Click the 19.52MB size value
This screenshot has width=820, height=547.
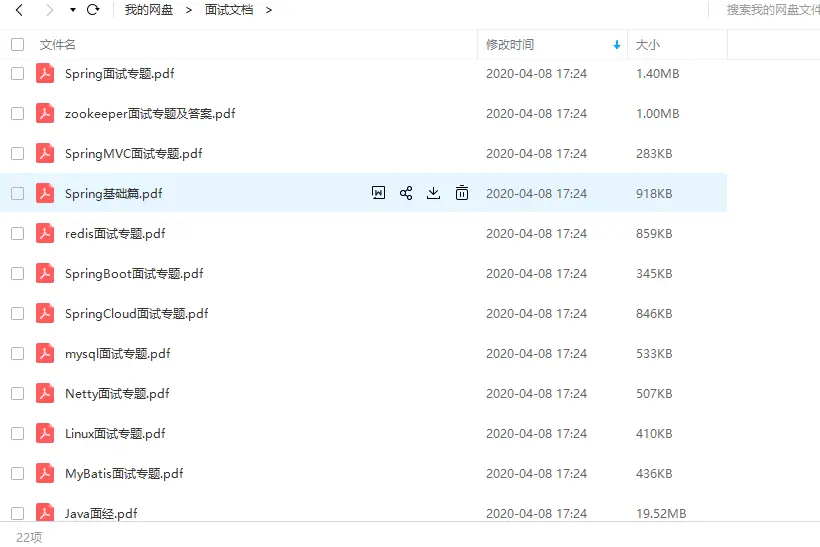661,514
